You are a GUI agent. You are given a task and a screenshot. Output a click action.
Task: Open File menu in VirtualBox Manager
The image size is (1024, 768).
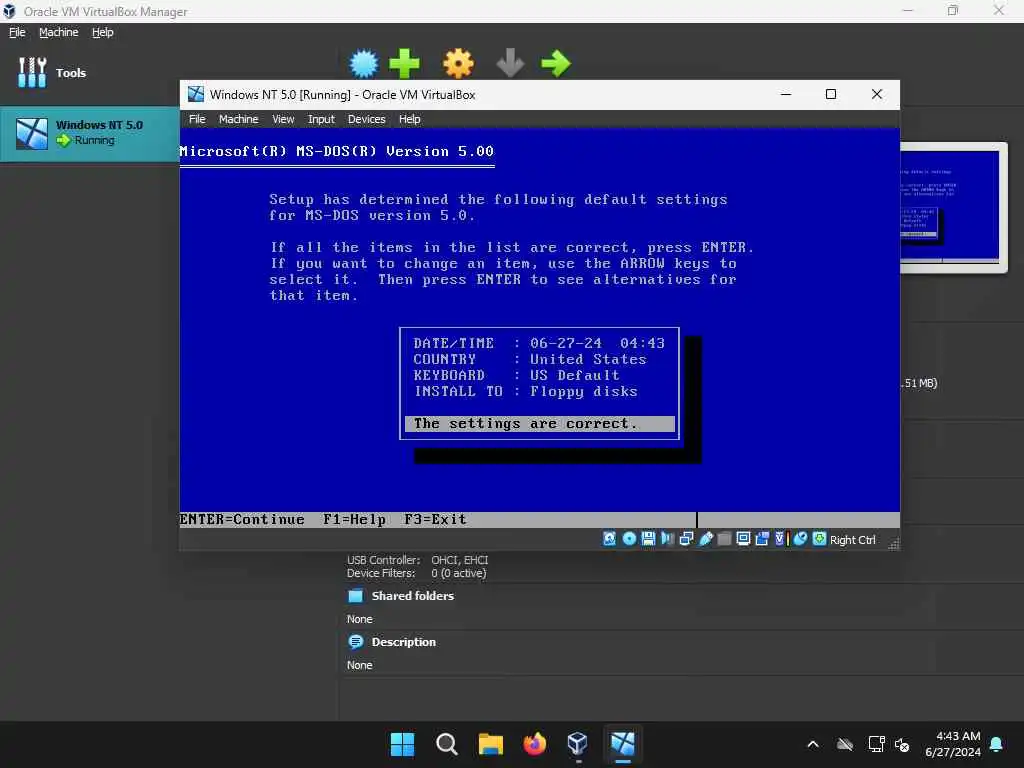pyautogui.click(x=17, y=32)
